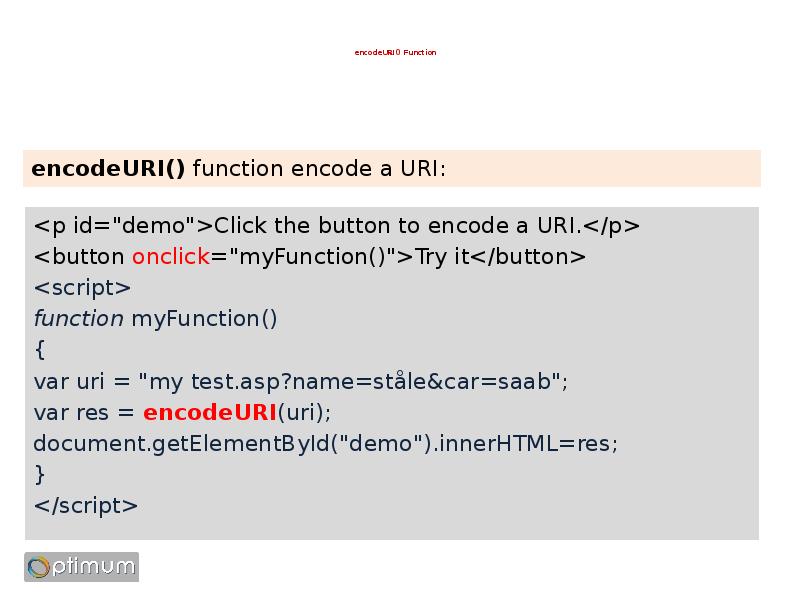The image size is (800, 600).
Task: Click the var res assignment line
Action: [185, 411]
